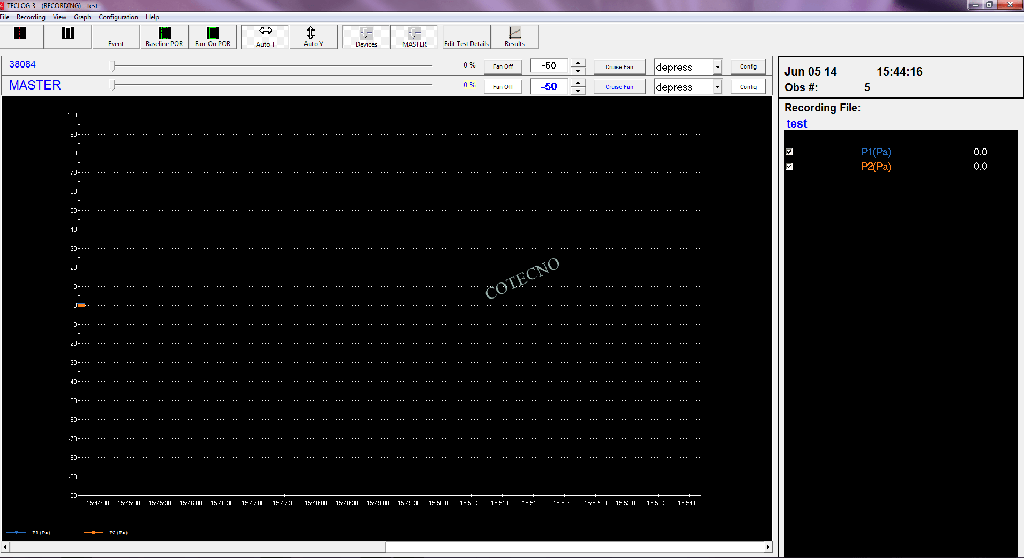Click the Auto Y vertical scaling icon

click(x=313, y=36)
